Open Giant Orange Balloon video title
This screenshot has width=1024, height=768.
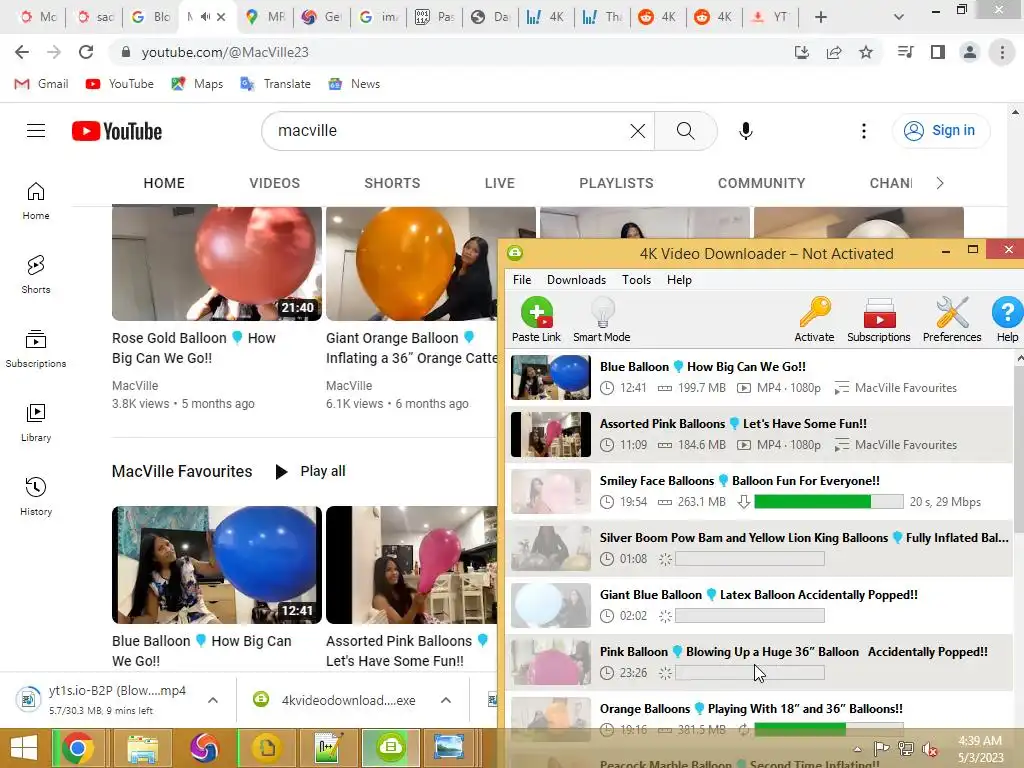tap(411, 348)
